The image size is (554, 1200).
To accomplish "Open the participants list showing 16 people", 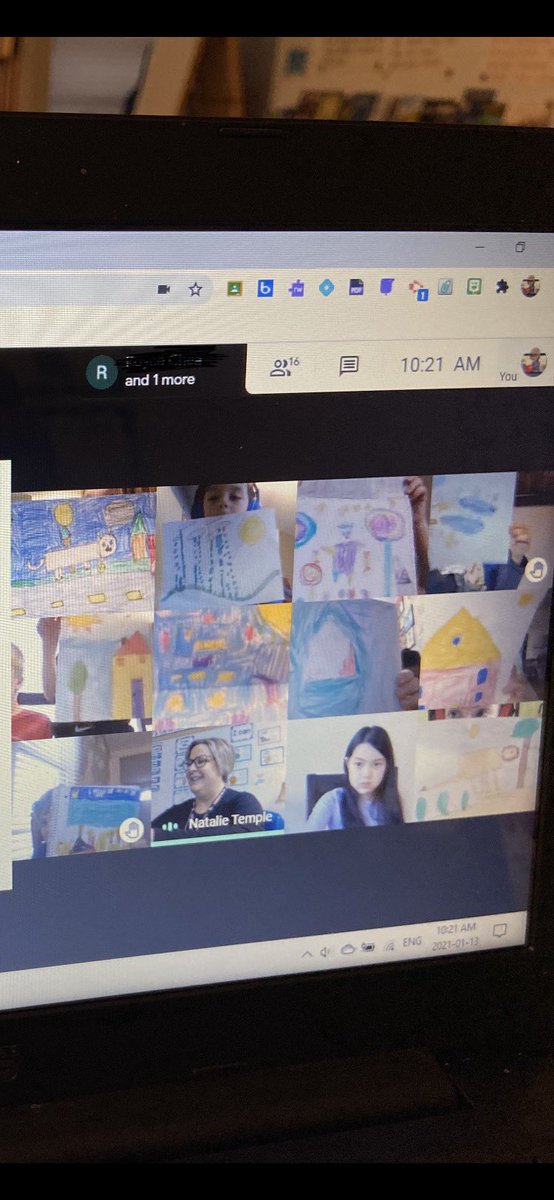I will click(x=284, y=367).
